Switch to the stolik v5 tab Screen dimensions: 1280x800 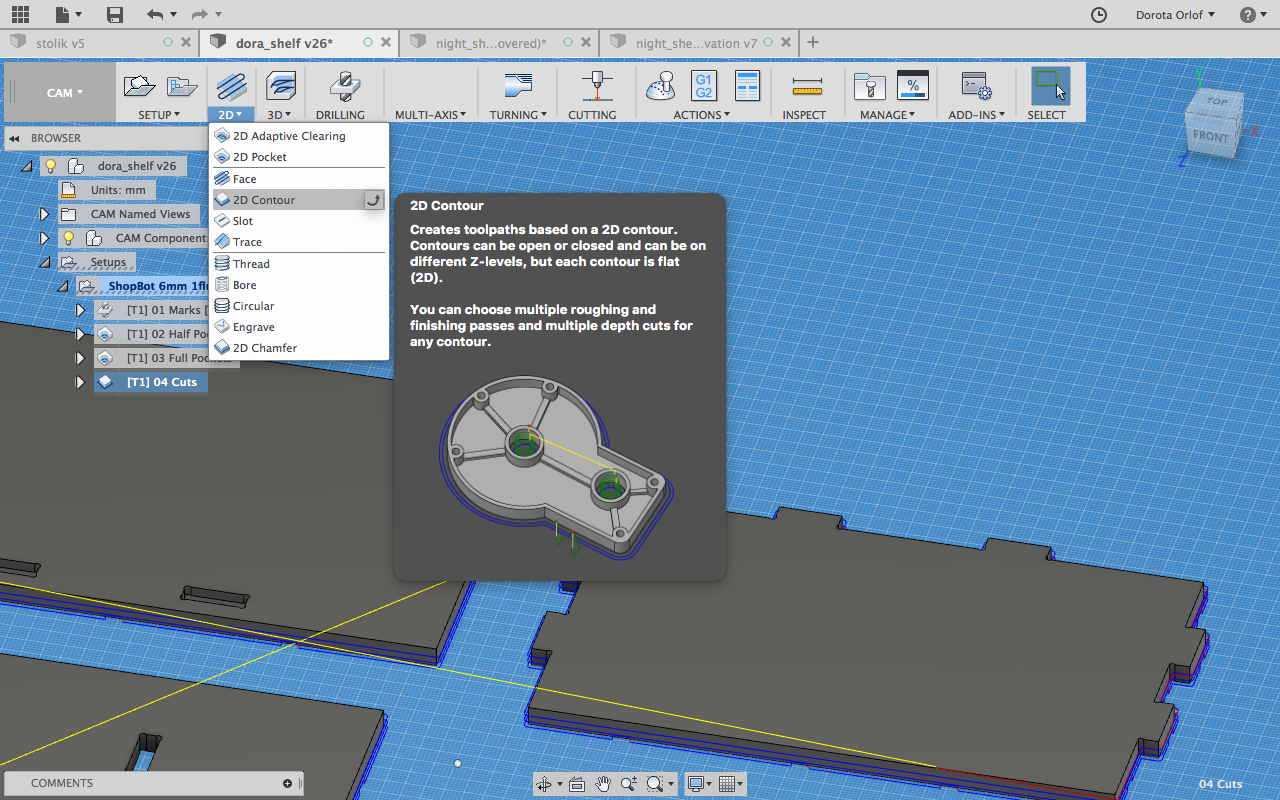tap(60, 43)
